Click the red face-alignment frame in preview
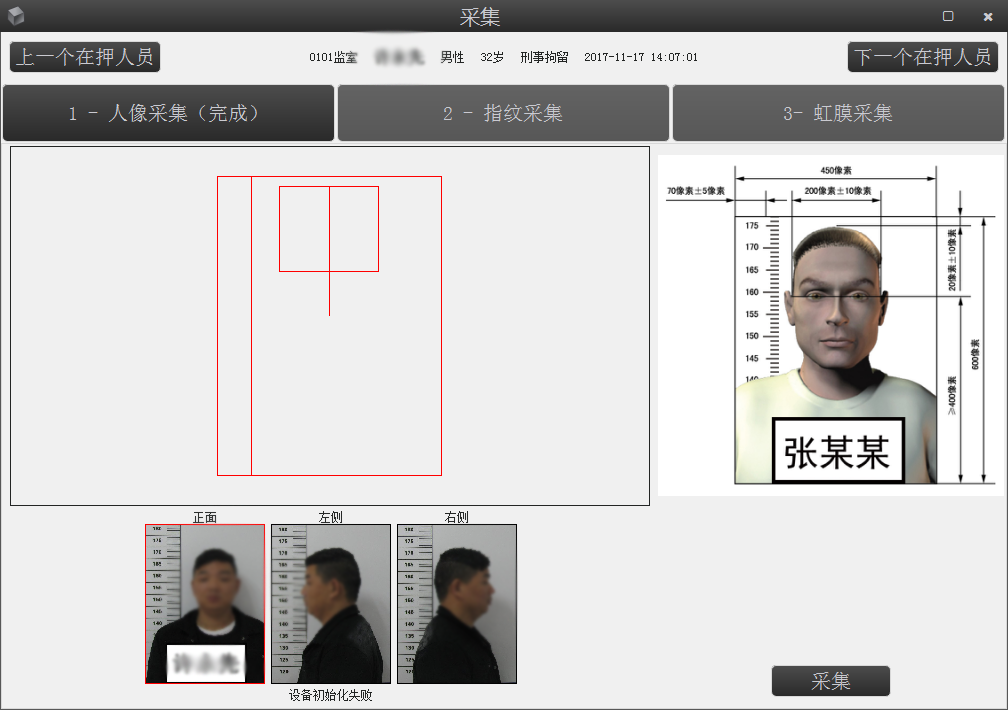Image resolution: width=1008 pixels, height=710 pixels. 329,228
